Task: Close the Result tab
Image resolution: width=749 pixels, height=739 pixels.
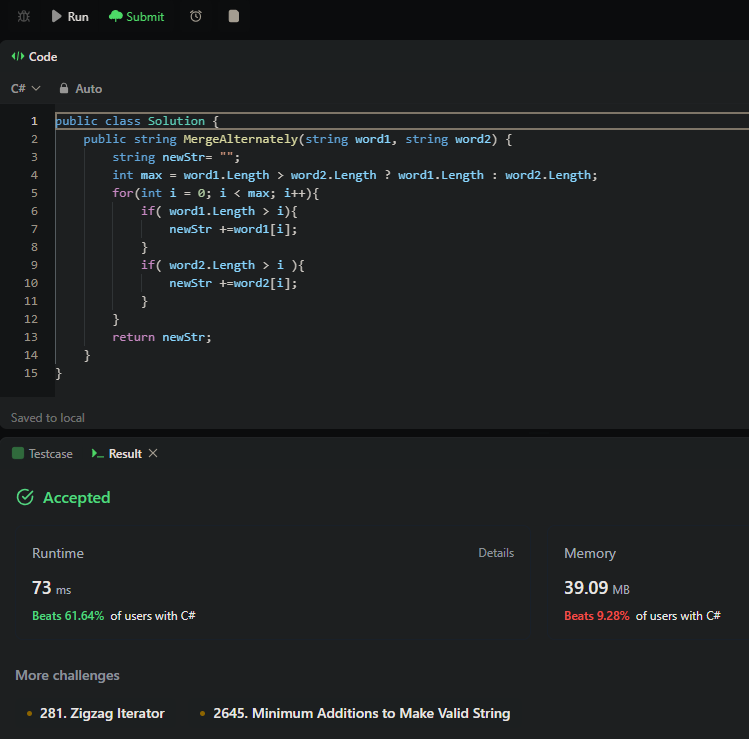Action: [153, 454]
